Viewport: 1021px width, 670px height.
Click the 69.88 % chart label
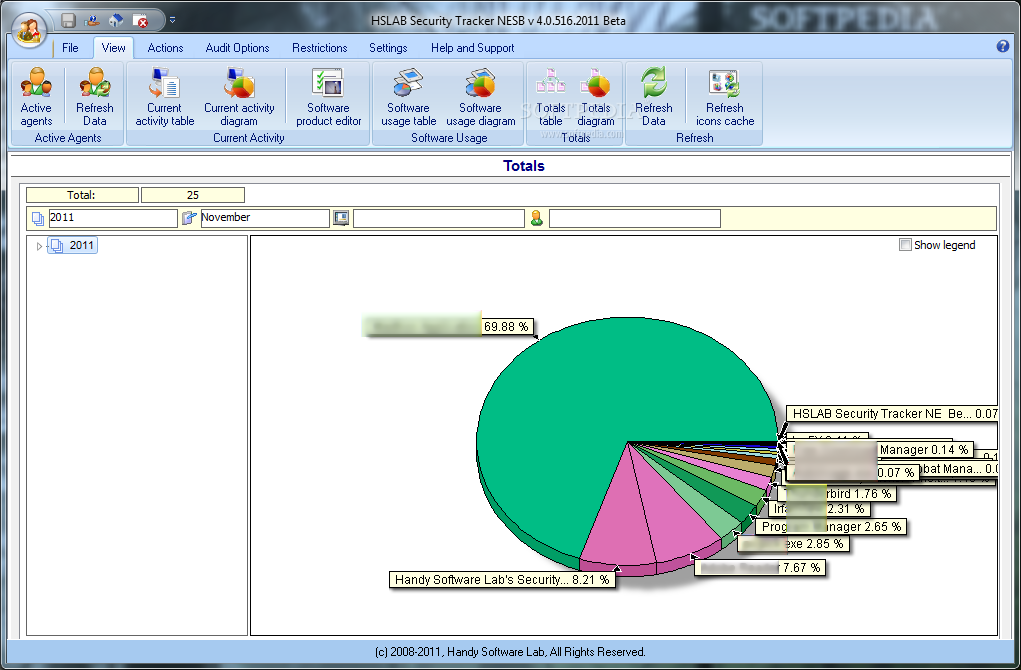click(506, 326)
